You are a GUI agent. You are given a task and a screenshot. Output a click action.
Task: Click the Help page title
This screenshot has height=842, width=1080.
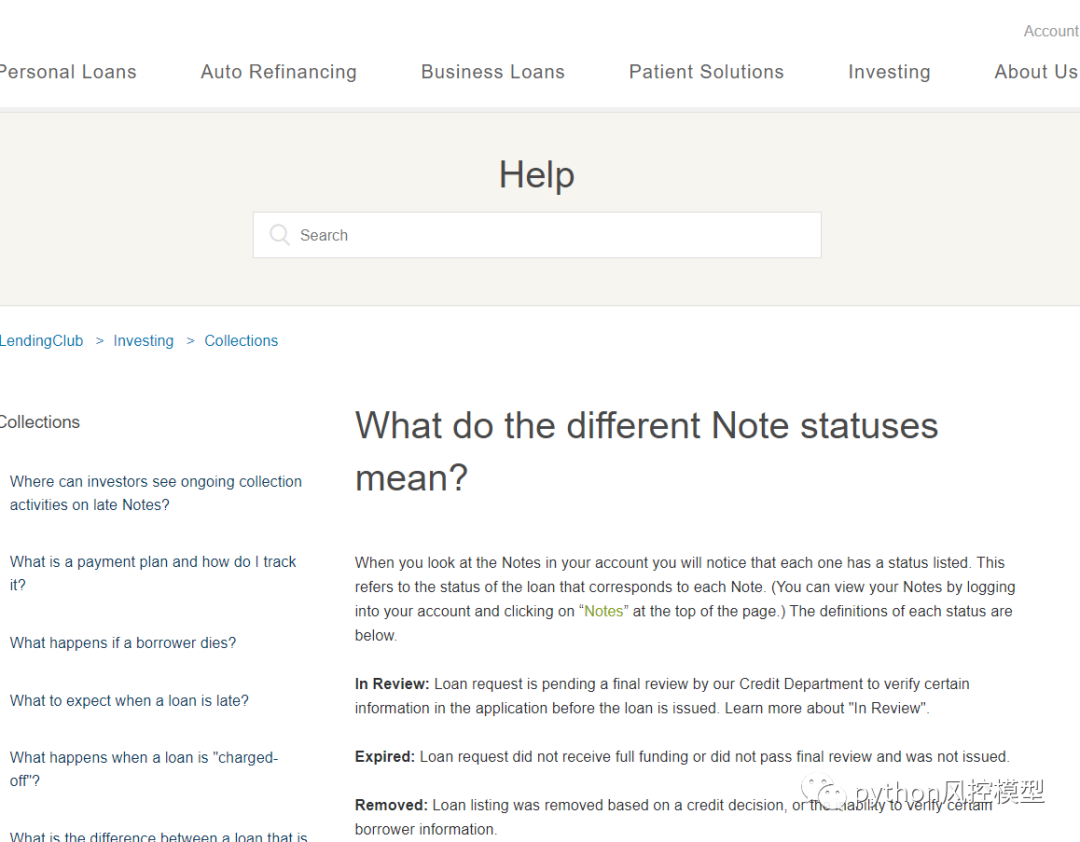click(x=537, y=174)
